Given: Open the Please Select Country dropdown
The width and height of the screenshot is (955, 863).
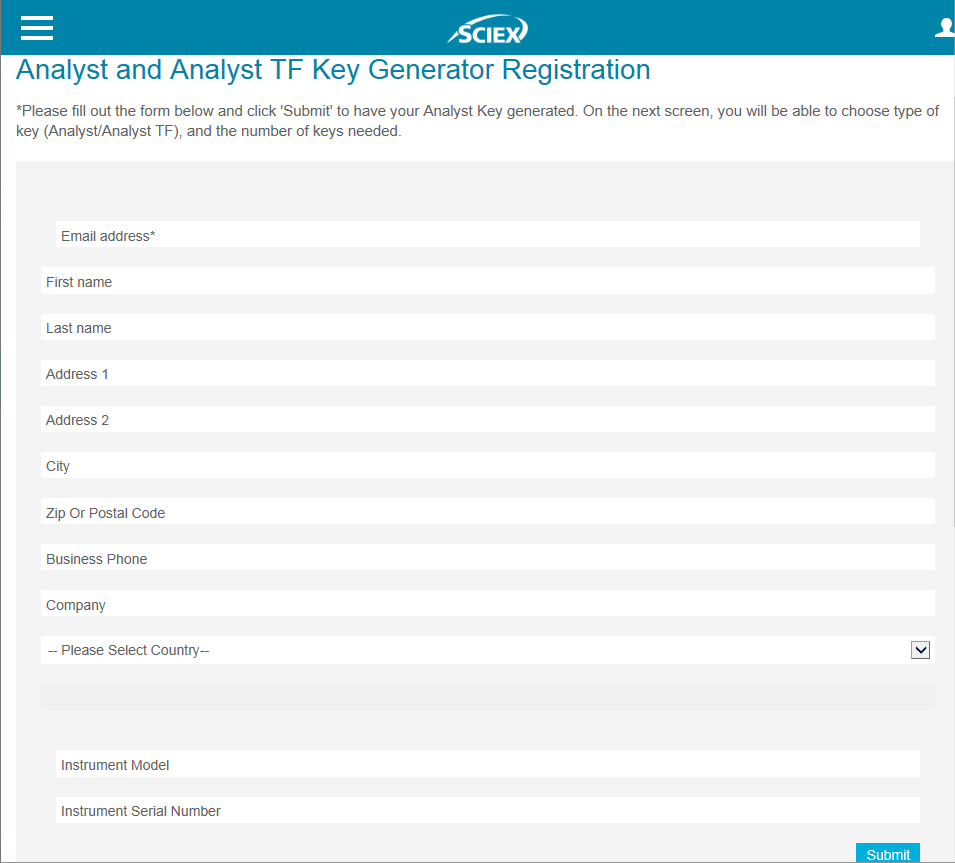Looking at the screenshot, I should [487, 650].
